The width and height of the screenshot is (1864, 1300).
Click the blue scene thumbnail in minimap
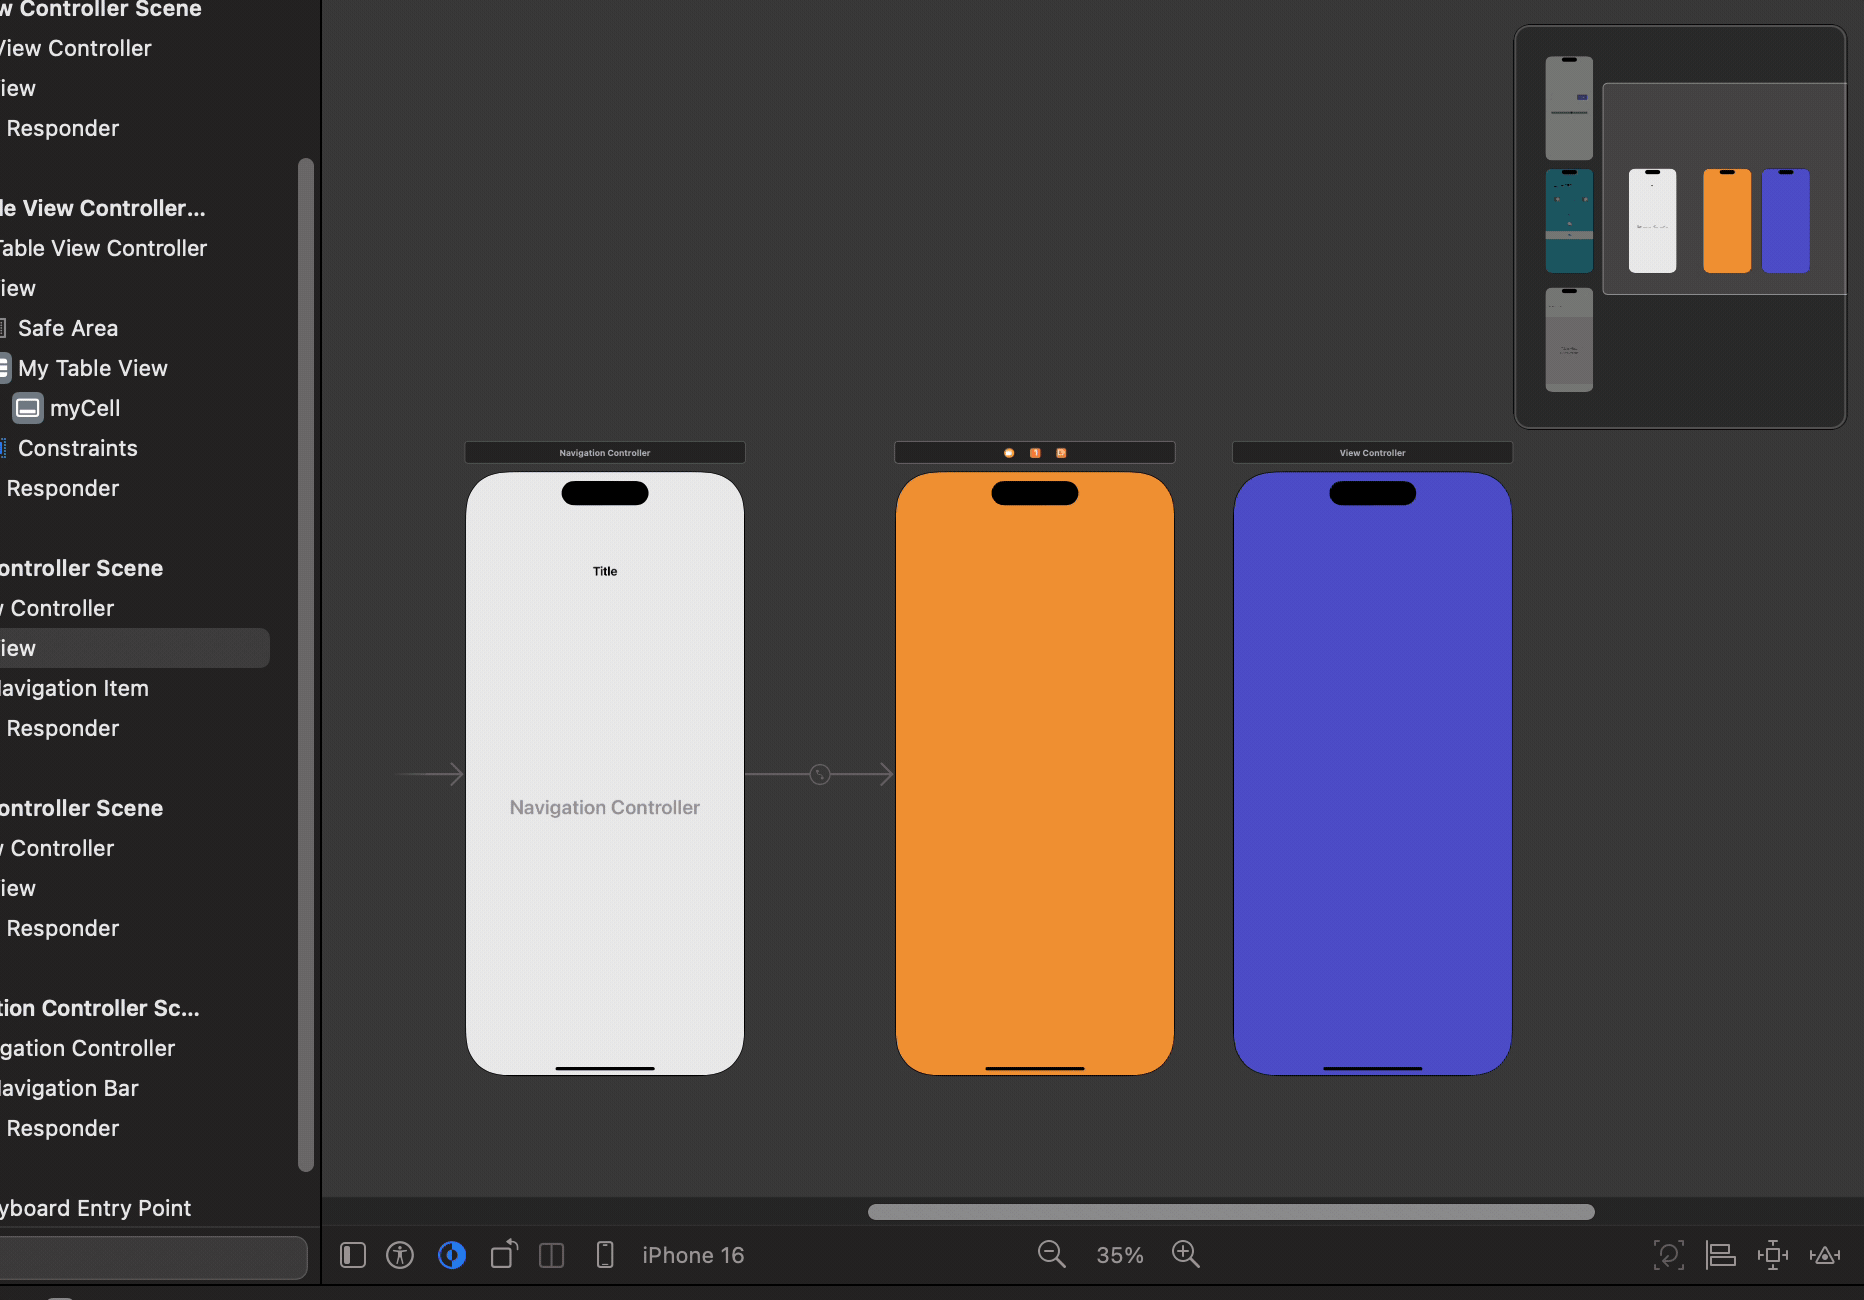pos(1785,221)
